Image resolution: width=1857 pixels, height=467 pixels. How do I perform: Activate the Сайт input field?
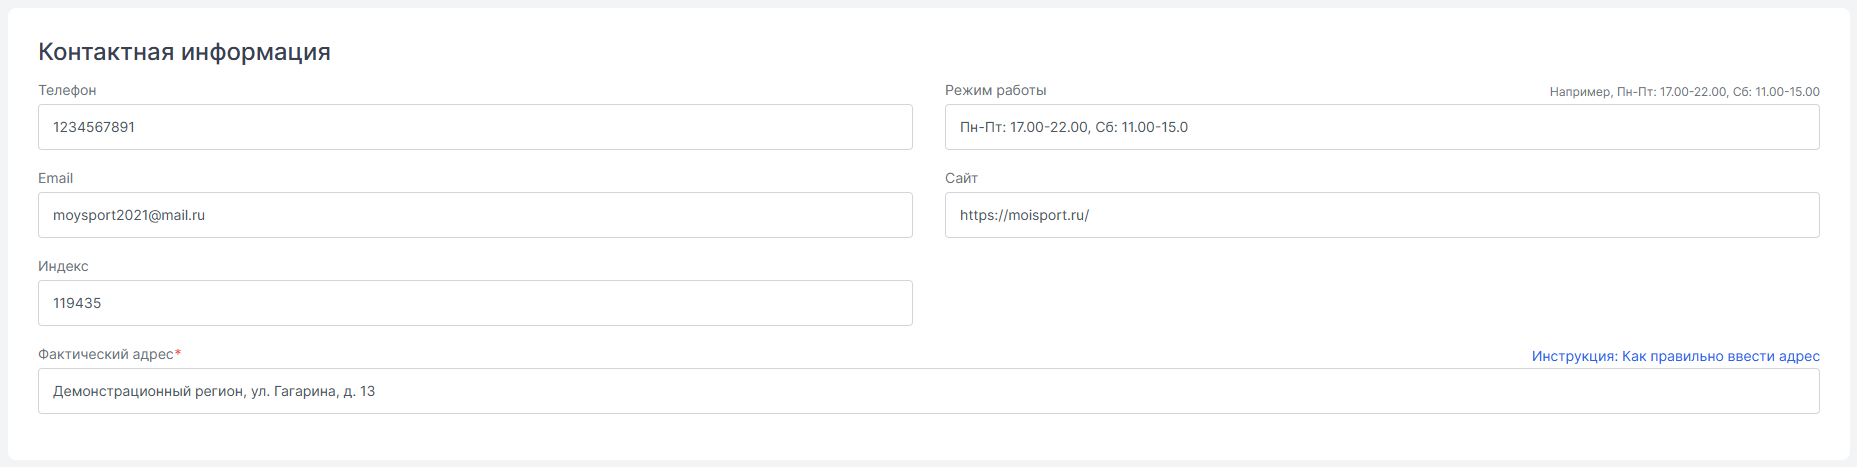[1382, 215]
